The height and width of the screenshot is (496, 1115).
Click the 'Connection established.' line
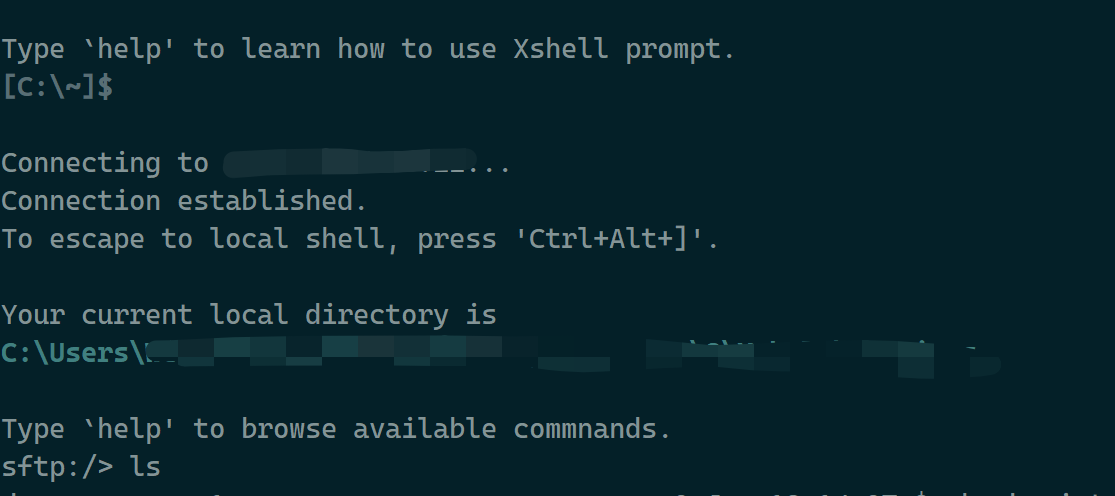point(184,200)
